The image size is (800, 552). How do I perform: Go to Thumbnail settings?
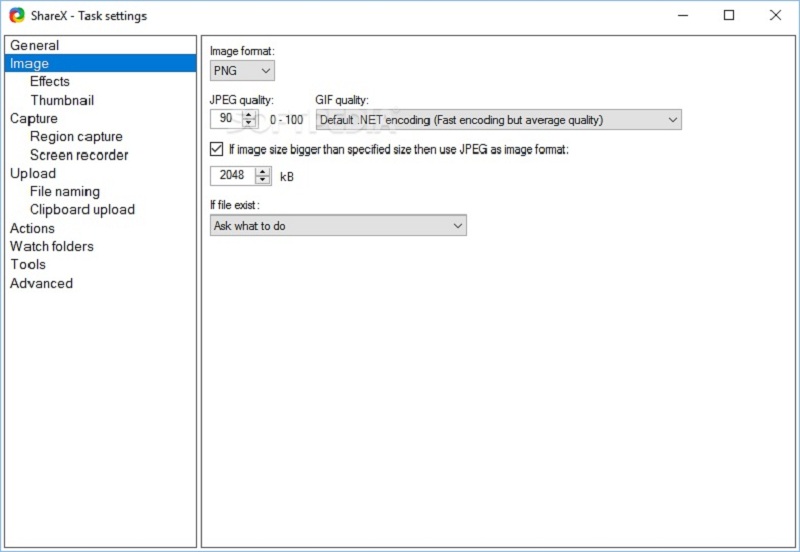click(x=62, y=100)
